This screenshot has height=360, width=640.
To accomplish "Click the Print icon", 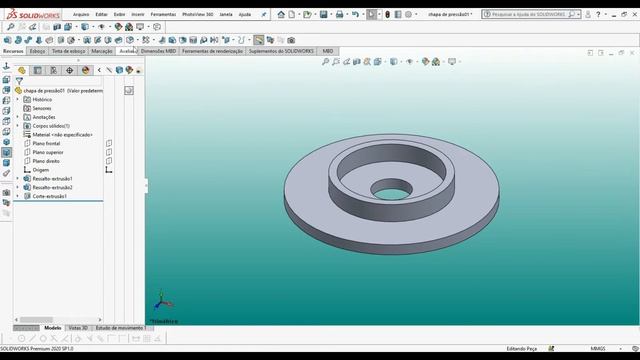I will (x=339, y=14).
